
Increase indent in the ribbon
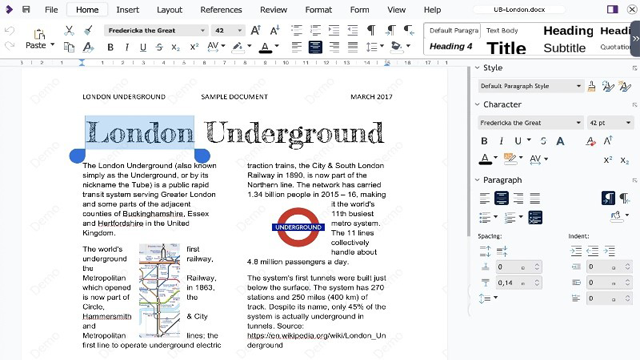[x=334, y=30]
